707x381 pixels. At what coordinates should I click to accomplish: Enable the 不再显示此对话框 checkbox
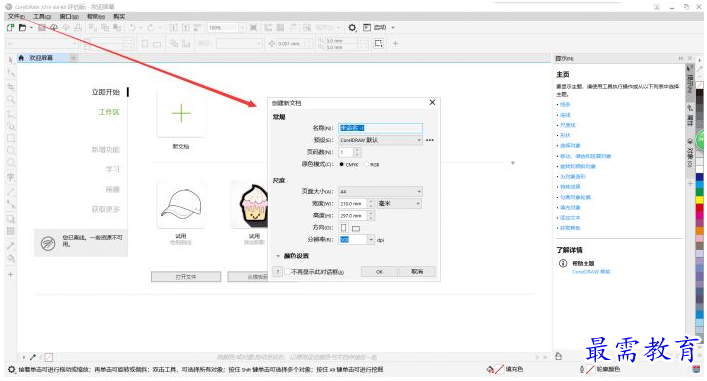[x=288, y=272]
